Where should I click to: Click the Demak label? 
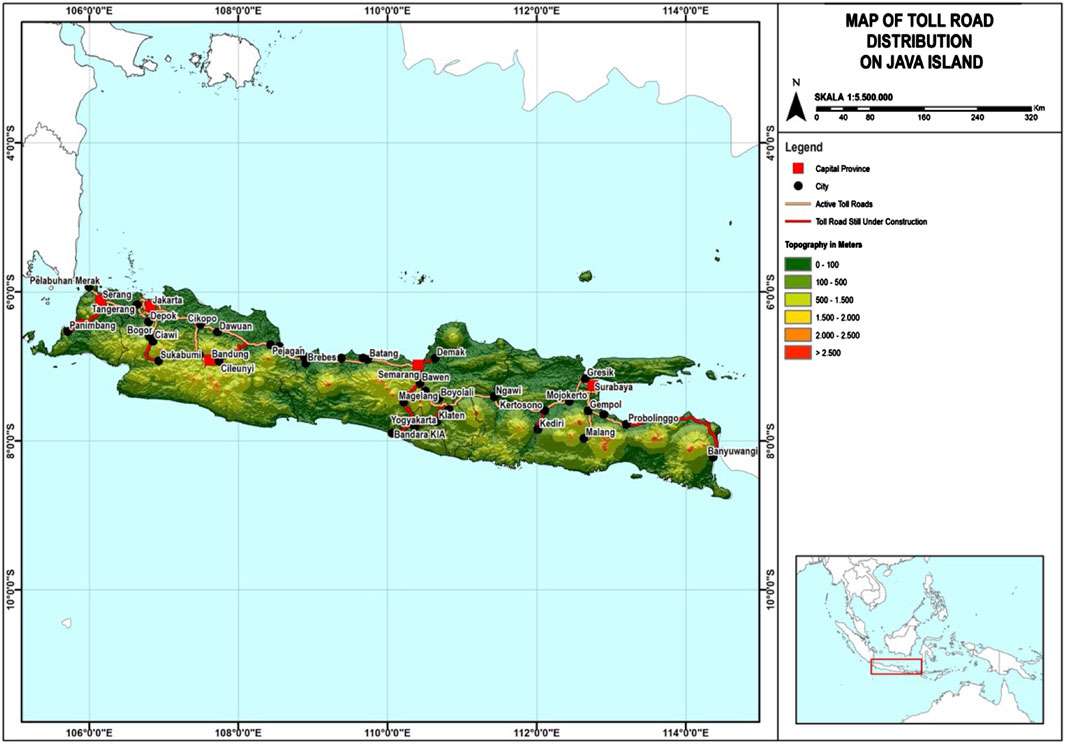[x=451, y=353]
